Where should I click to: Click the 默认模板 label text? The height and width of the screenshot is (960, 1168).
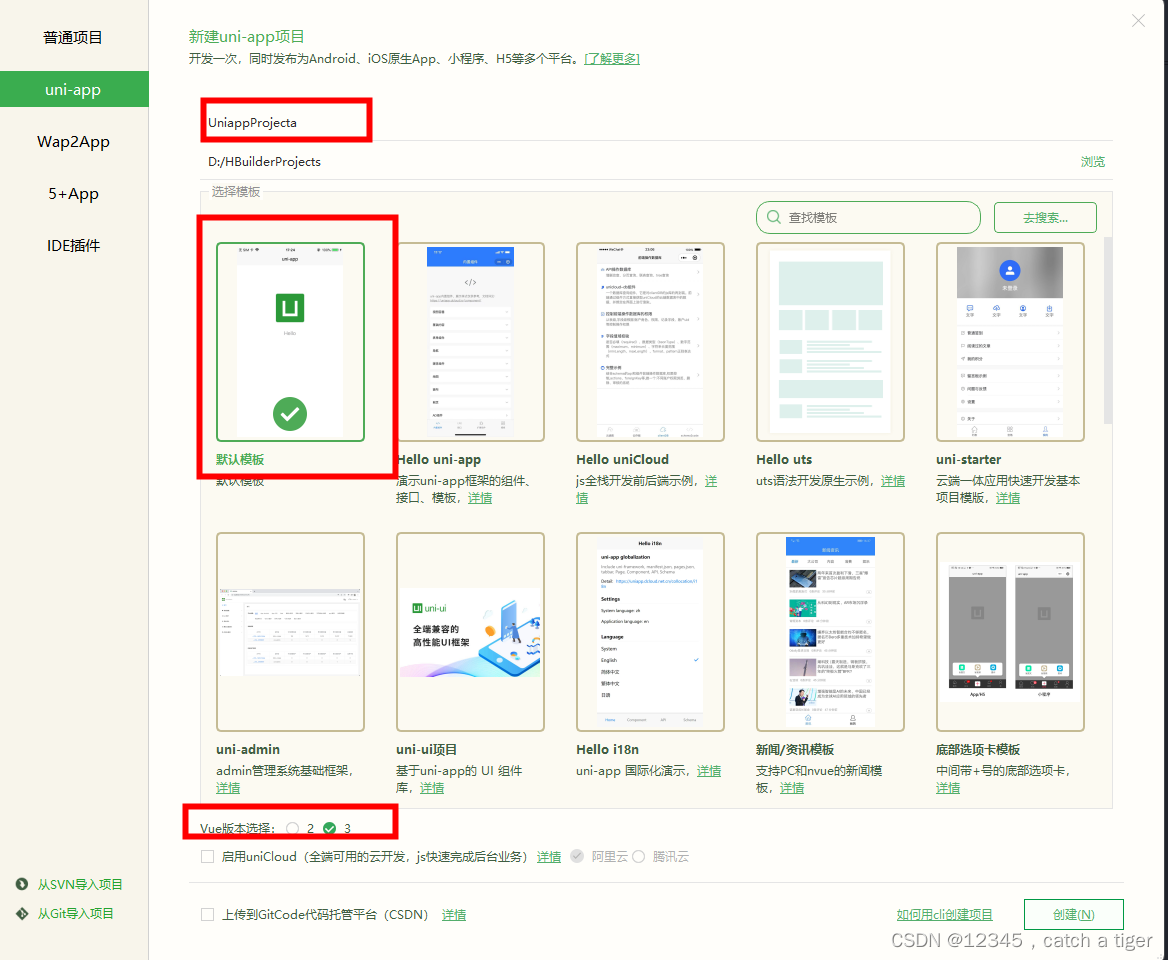click(x=240, y=460)
